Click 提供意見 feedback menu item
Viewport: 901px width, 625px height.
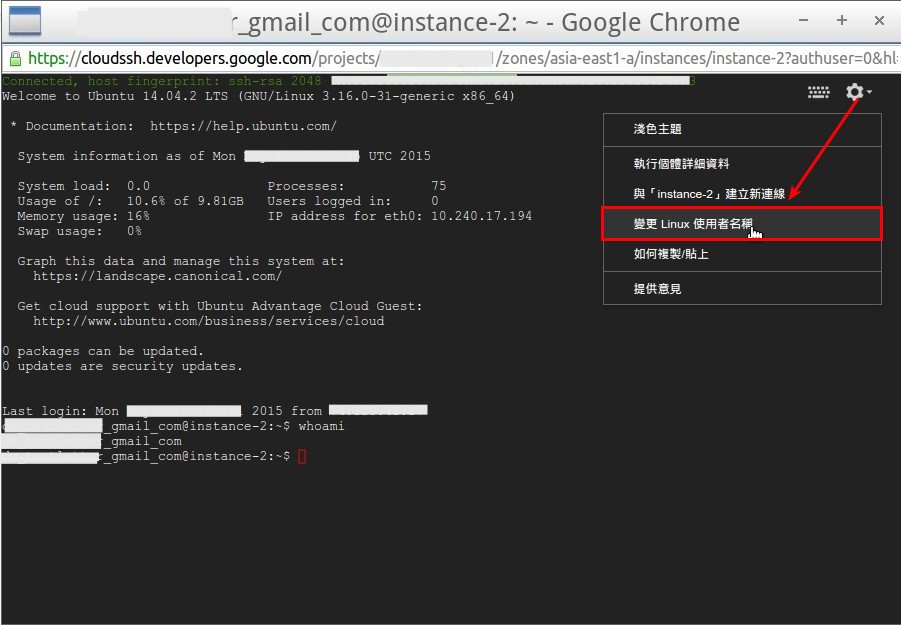tap(742, 289)
